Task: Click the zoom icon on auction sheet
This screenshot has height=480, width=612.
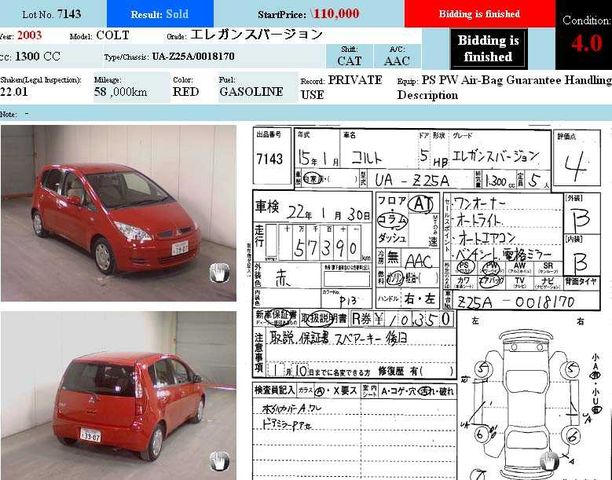Action: pyautogui.click(x=549, y=459)
